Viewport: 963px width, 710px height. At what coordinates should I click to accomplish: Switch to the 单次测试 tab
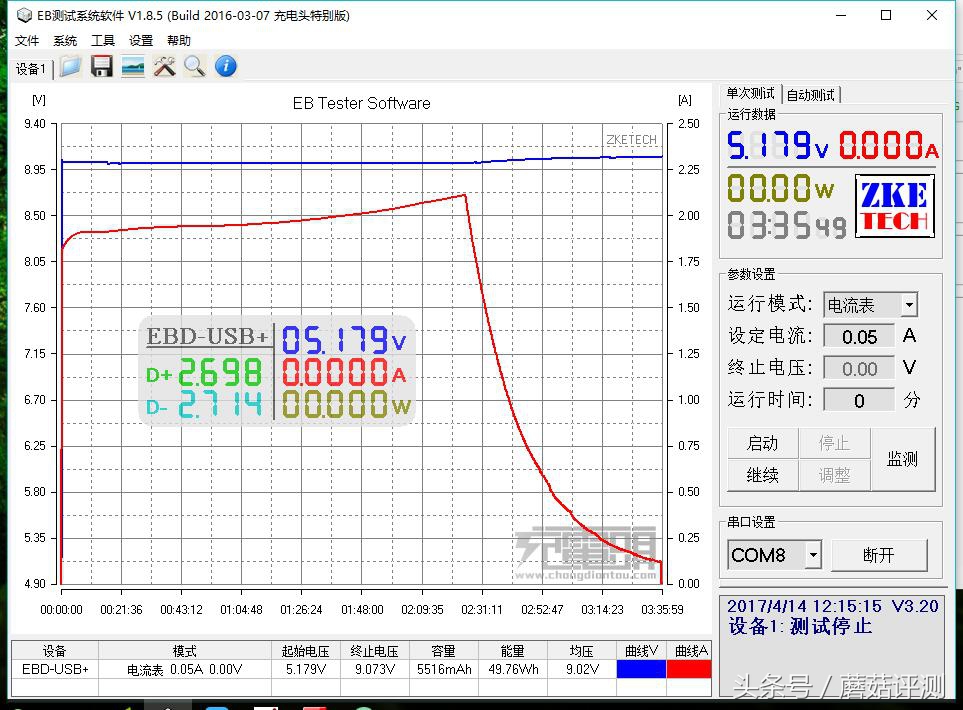tap(750, 94)
